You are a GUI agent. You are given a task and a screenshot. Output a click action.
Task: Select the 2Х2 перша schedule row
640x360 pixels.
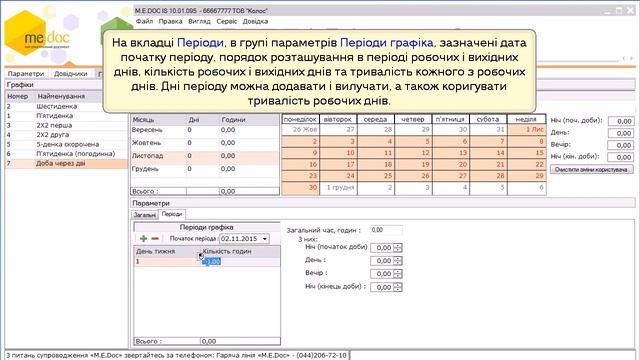67,125
